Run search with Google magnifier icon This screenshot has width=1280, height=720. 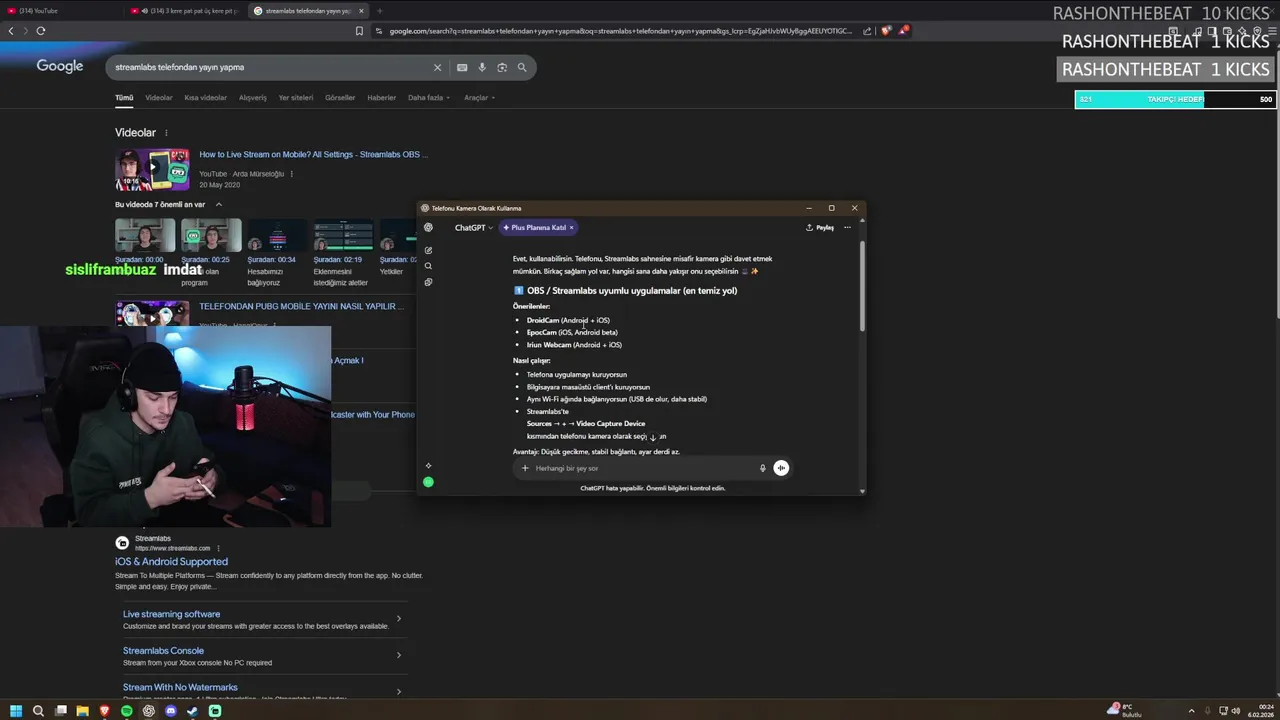point(522,67)
